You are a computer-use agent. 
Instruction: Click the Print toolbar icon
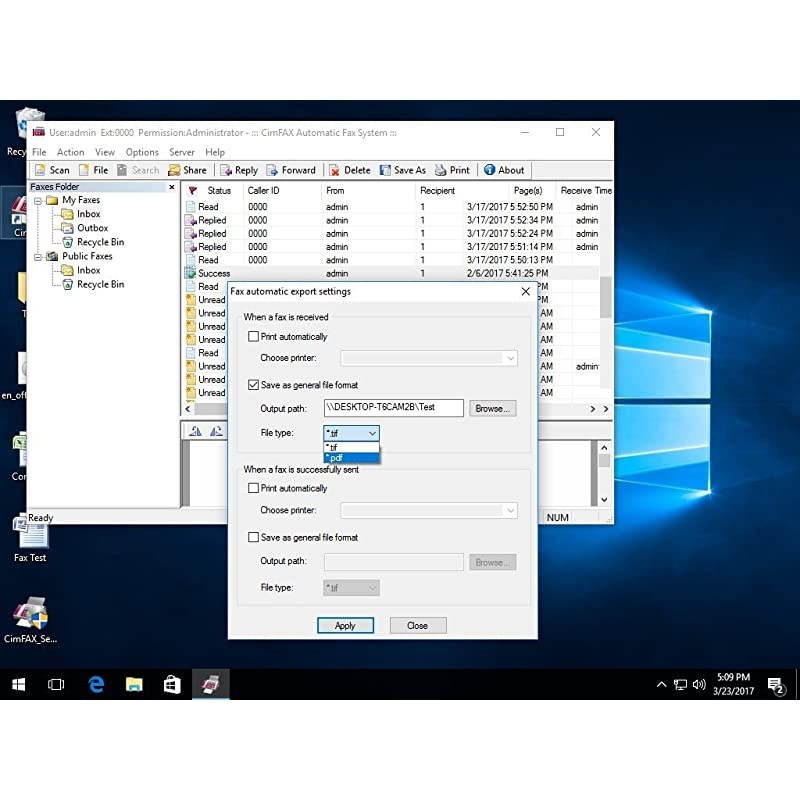[x=441, y=170]
